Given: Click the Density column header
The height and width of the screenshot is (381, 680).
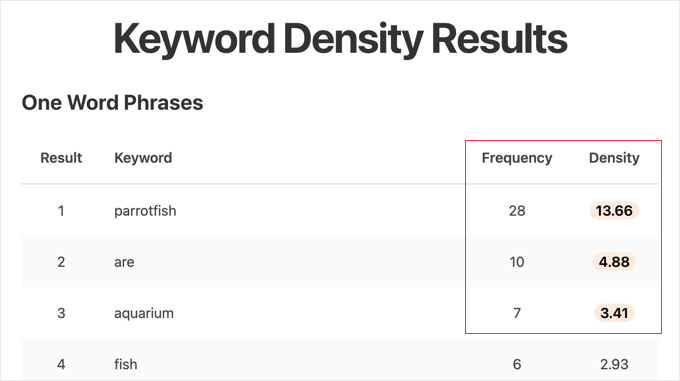Looking at the screenshot, I should [x=614, y=158].
